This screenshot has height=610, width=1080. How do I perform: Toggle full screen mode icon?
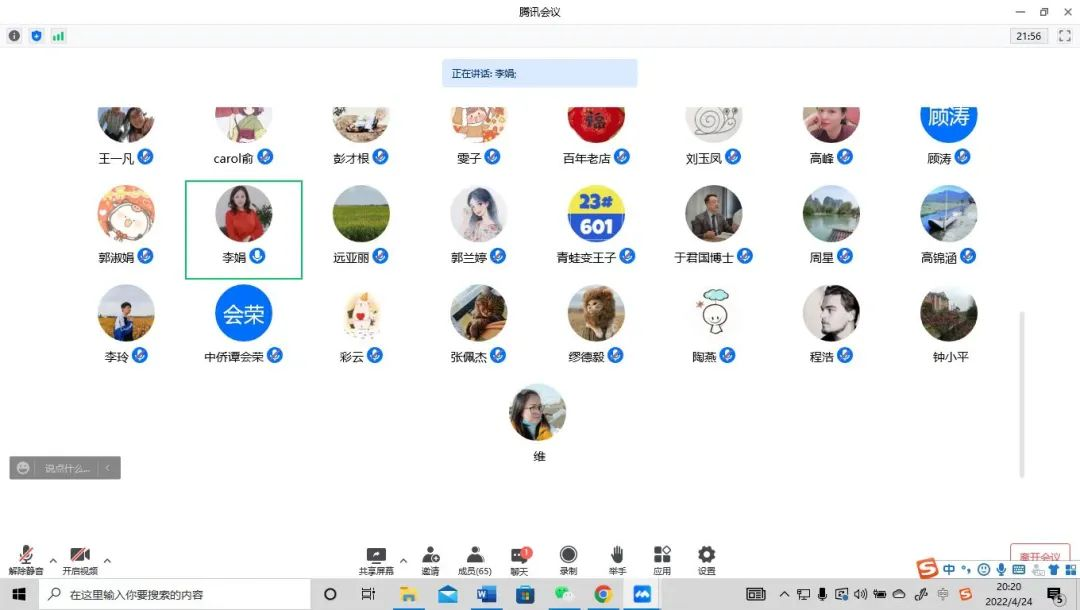1064,36
